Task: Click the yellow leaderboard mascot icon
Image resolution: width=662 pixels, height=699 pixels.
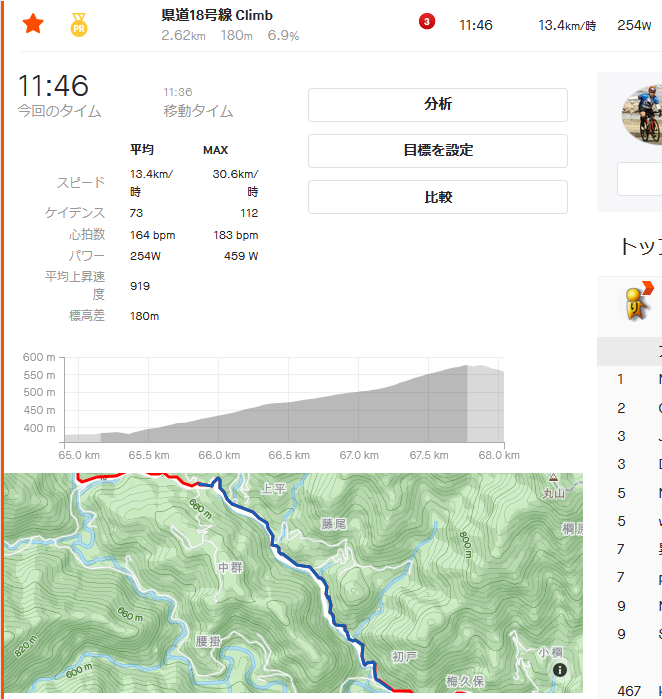Action: [638, 301]
